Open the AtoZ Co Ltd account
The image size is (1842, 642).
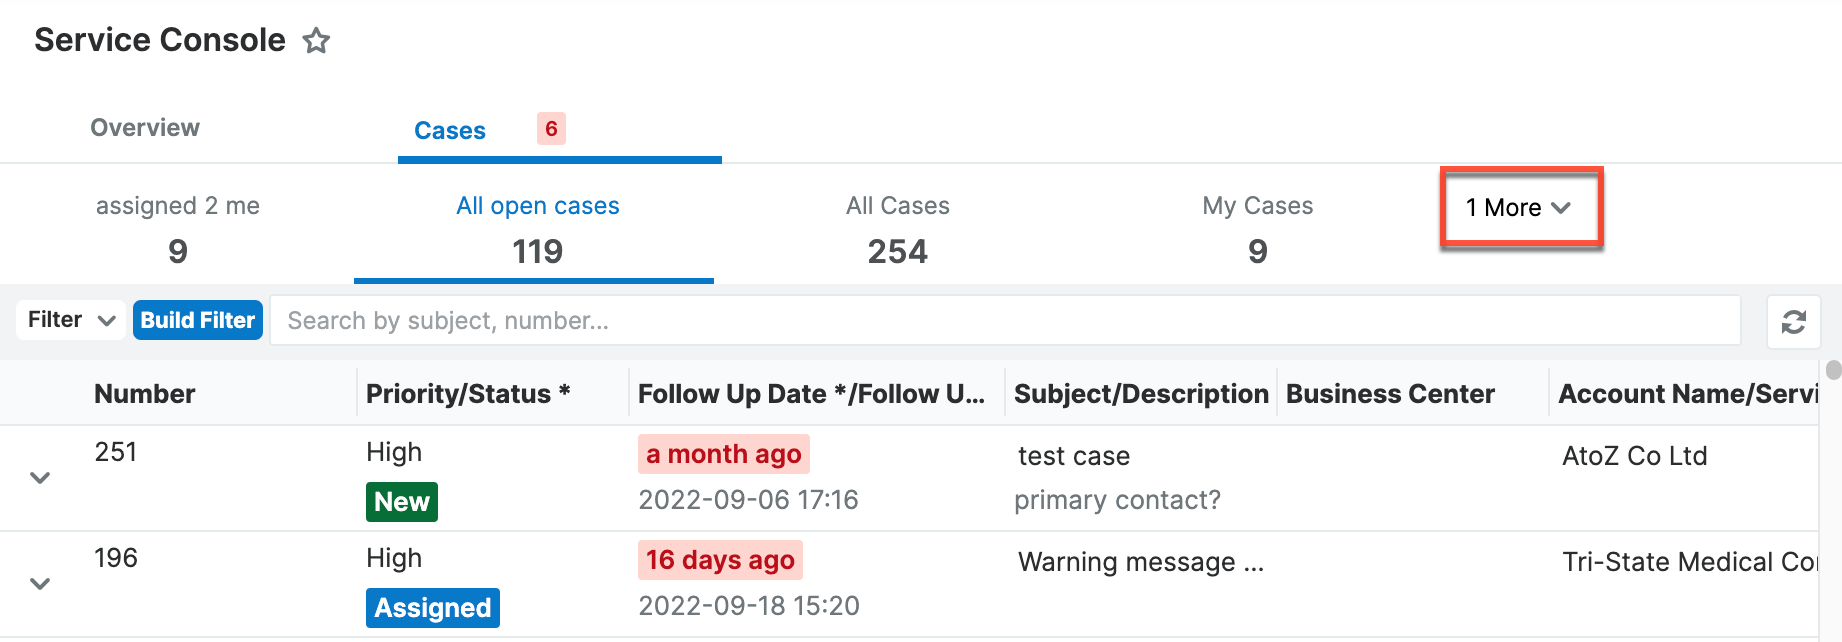click(1634, 456)
